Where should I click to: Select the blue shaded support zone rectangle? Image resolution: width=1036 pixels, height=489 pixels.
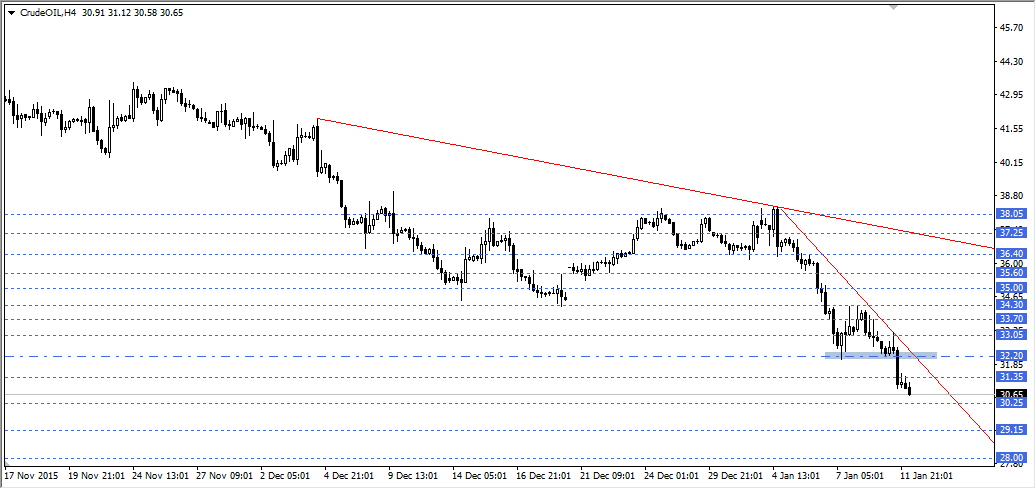(x=880, y=355)
